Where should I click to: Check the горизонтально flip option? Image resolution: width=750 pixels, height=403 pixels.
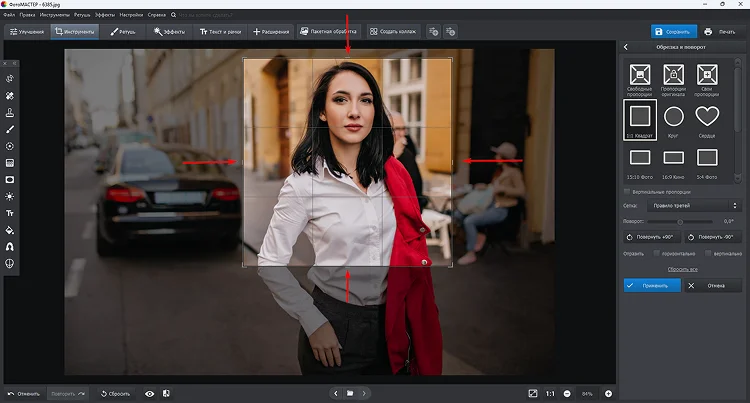pos(657,253)
